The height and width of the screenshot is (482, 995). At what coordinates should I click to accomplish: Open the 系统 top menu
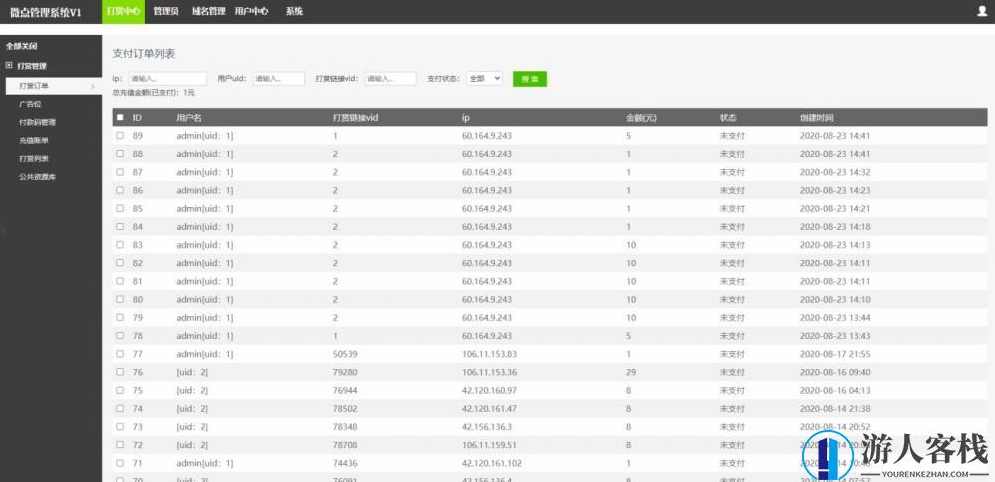click(x=294, y=11)
